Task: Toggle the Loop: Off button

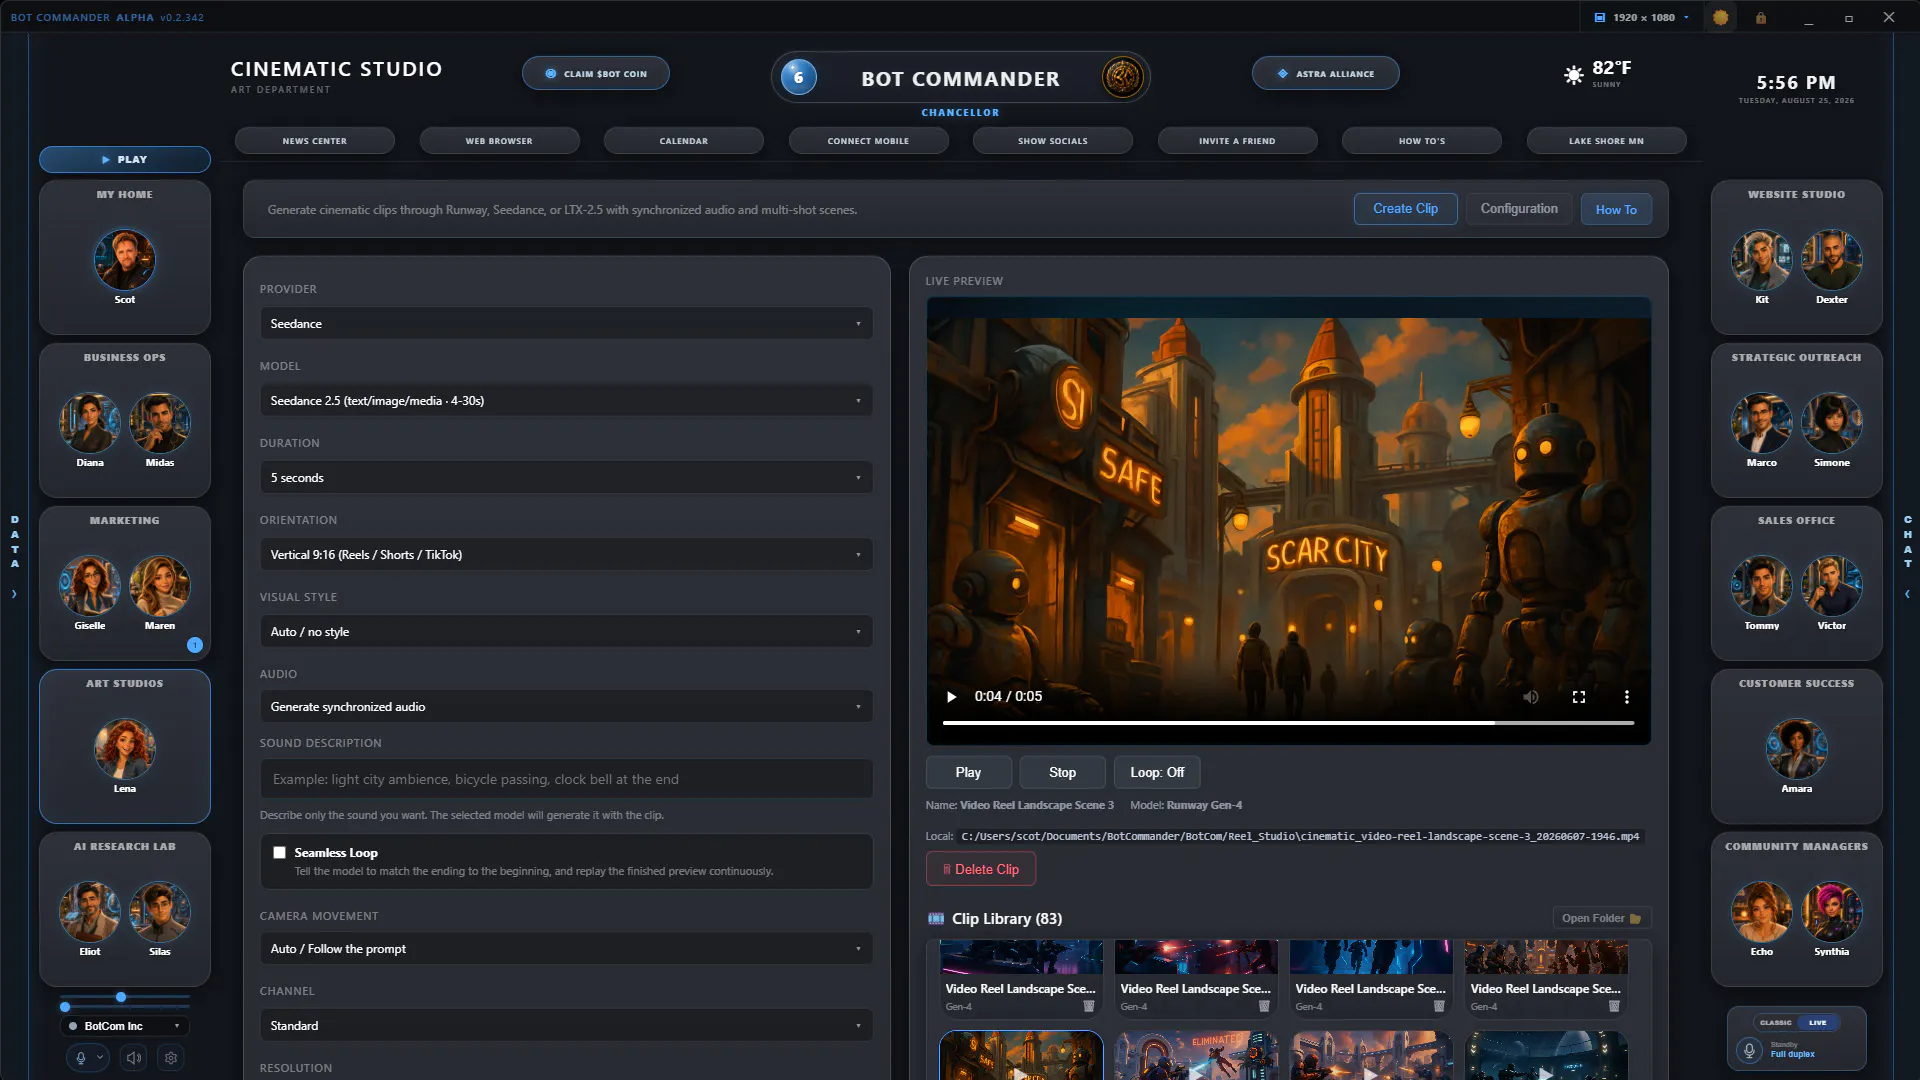Action: point(1157,772)
